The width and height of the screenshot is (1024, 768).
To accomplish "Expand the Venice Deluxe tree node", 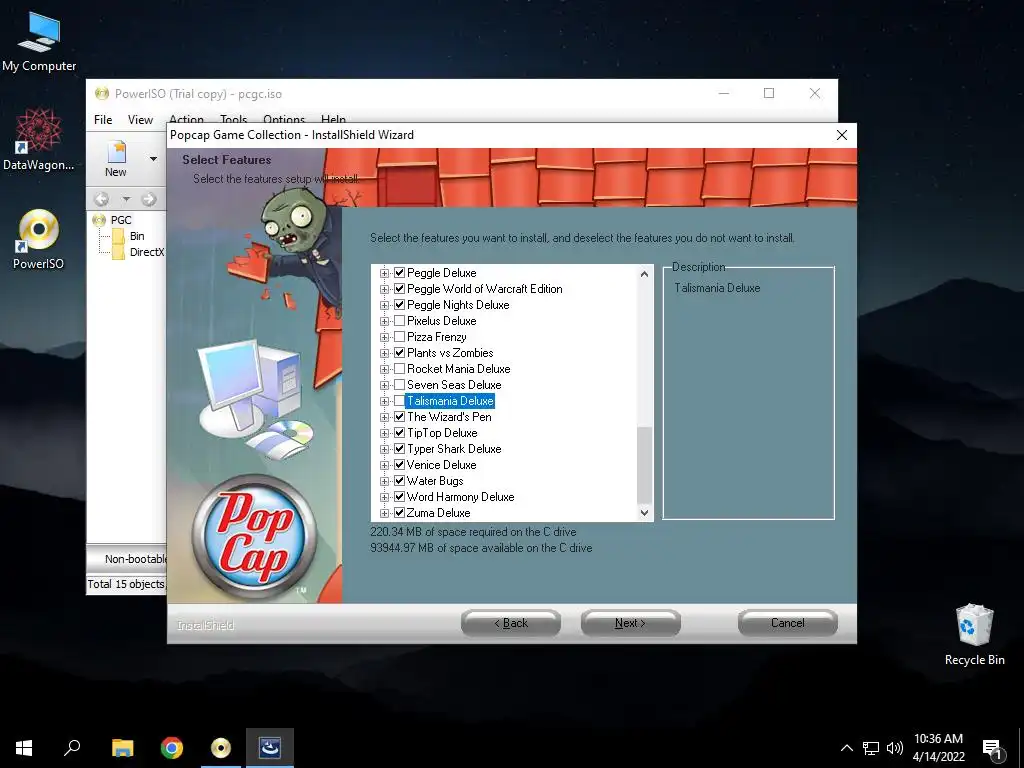I will pyautogui.click(x=385, y=465).
